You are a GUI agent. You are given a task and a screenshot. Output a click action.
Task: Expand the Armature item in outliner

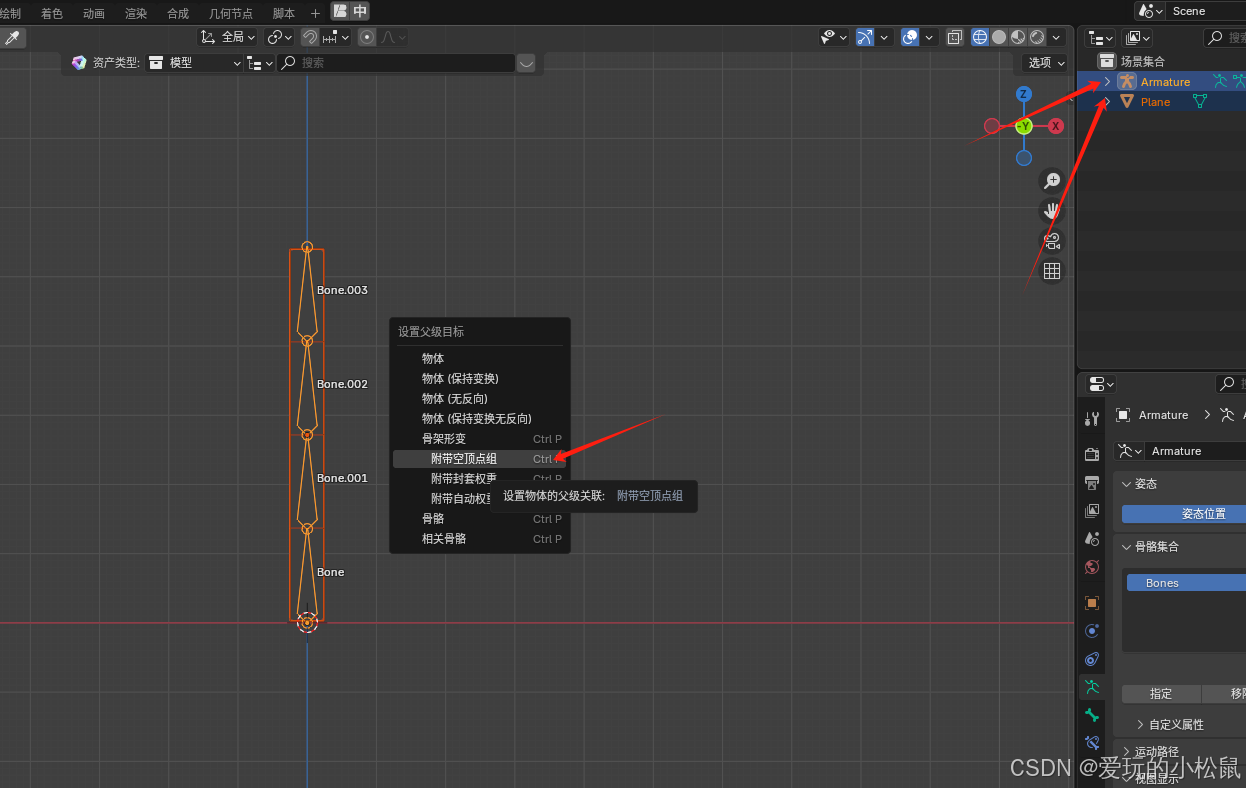pos(1106,82)
